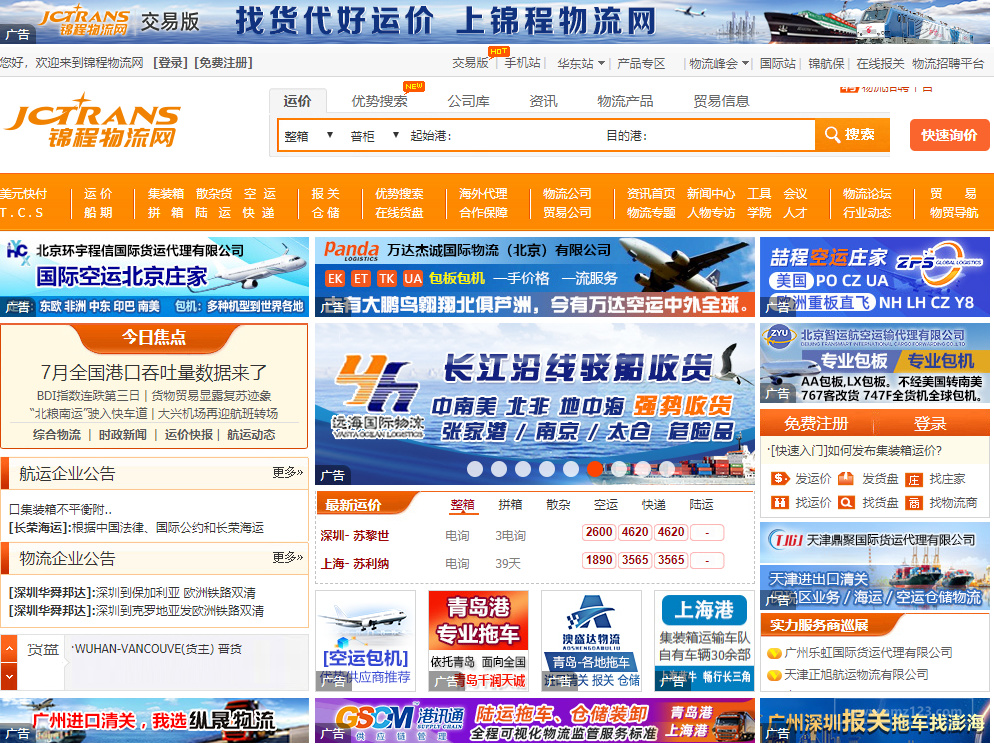
Task: Click bullet icon next to 广州乐虹国际货运代理有限公司
Action: coord(774,653)
